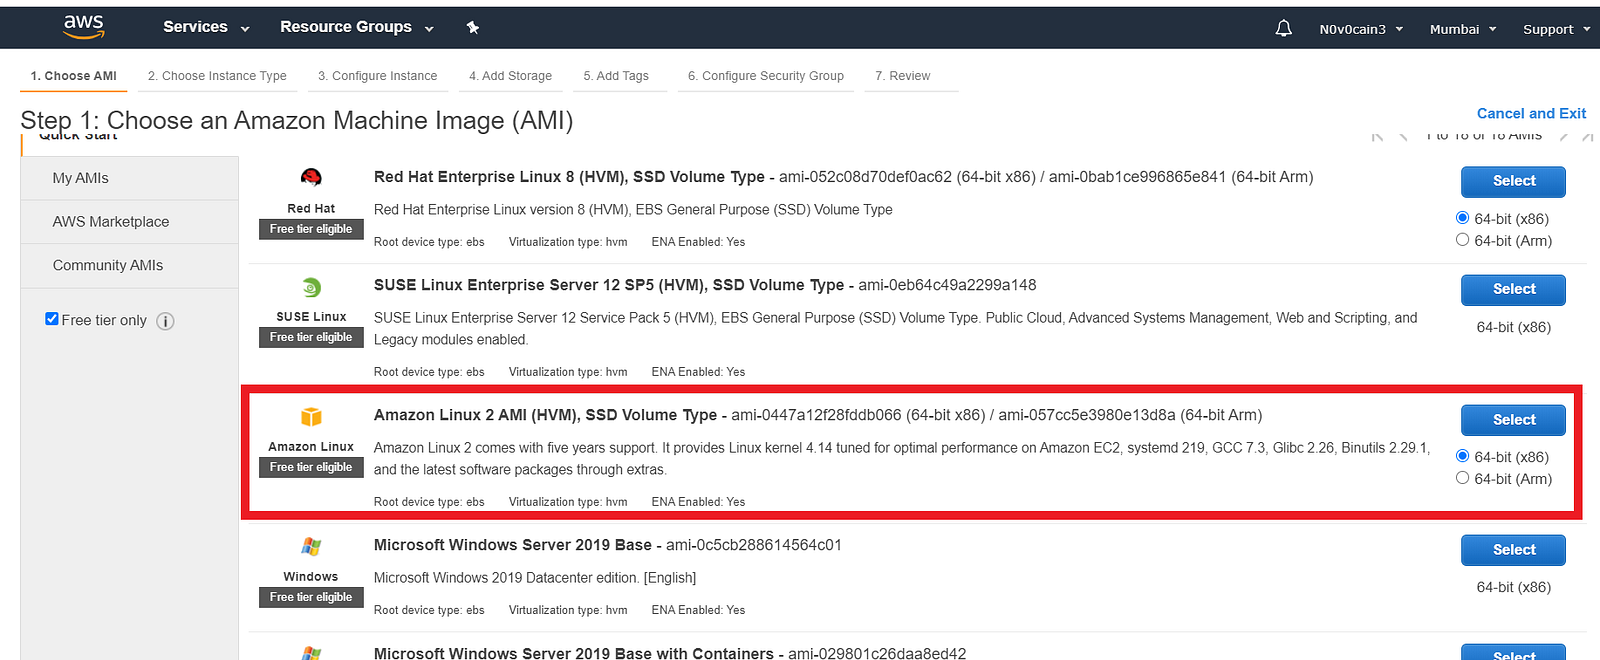The width and height of the screenshot is (1600, 660).
Task: Click Cancel and Exit link
Action: coord(1531,113)
